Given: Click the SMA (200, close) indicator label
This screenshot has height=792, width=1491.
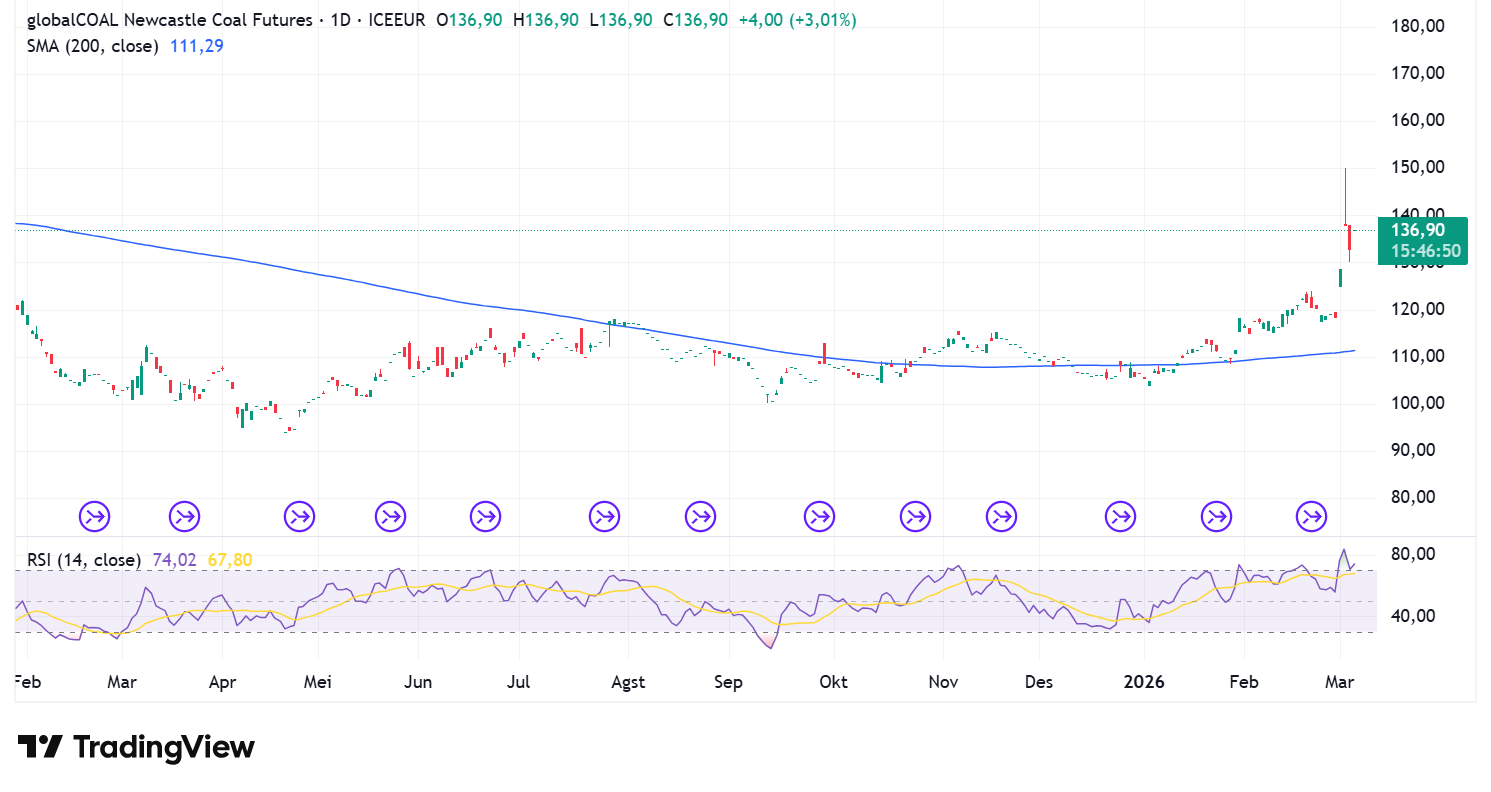Looking at the screenshot, I should point(92,46).
